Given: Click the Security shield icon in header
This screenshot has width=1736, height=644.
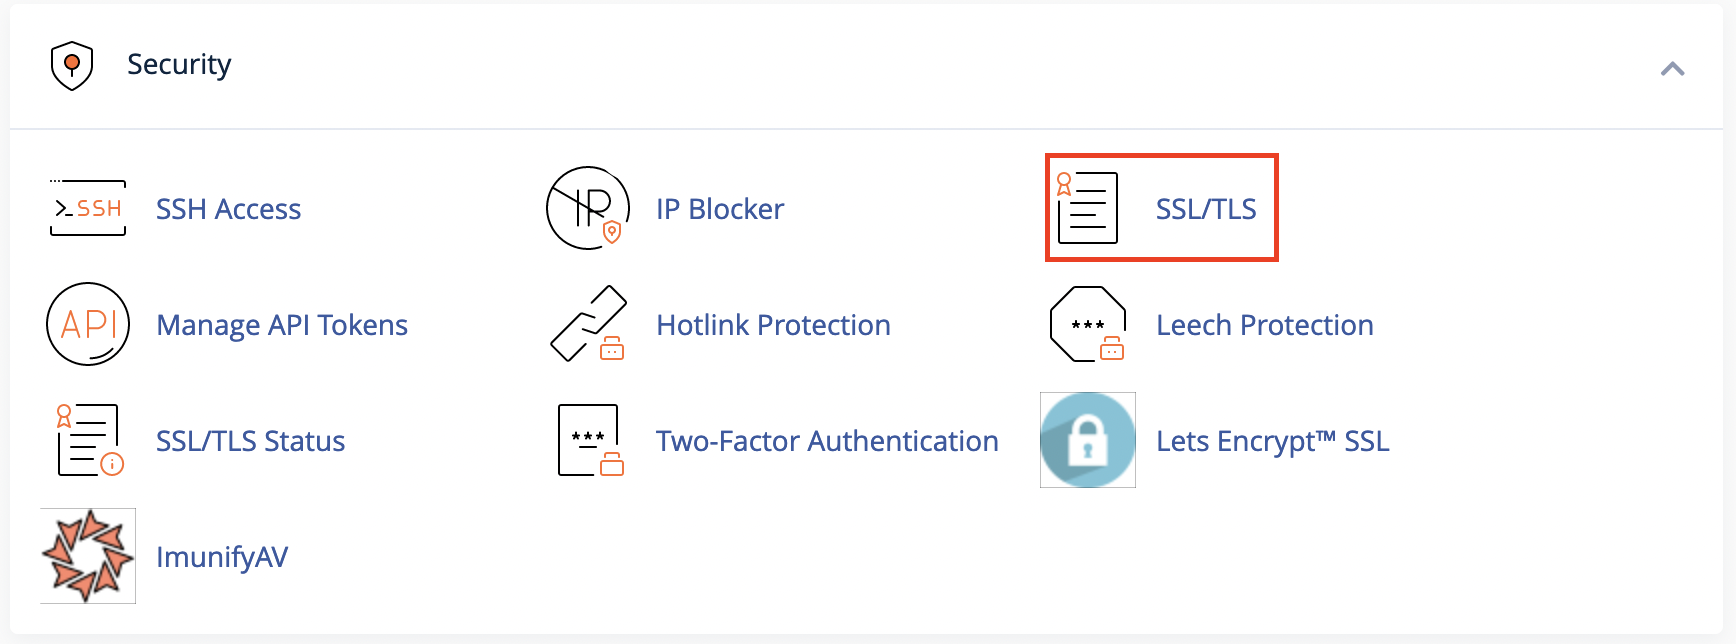Looking at the screenshot, I should coord(72,66).
